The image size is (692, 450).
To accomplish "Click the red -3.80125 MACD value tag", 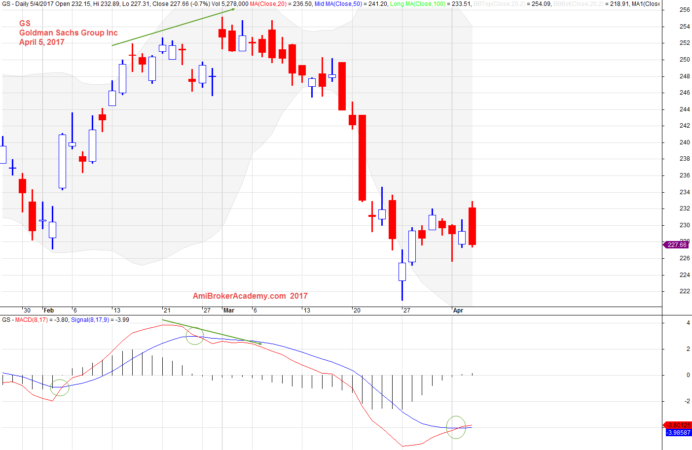I will 678,425.
